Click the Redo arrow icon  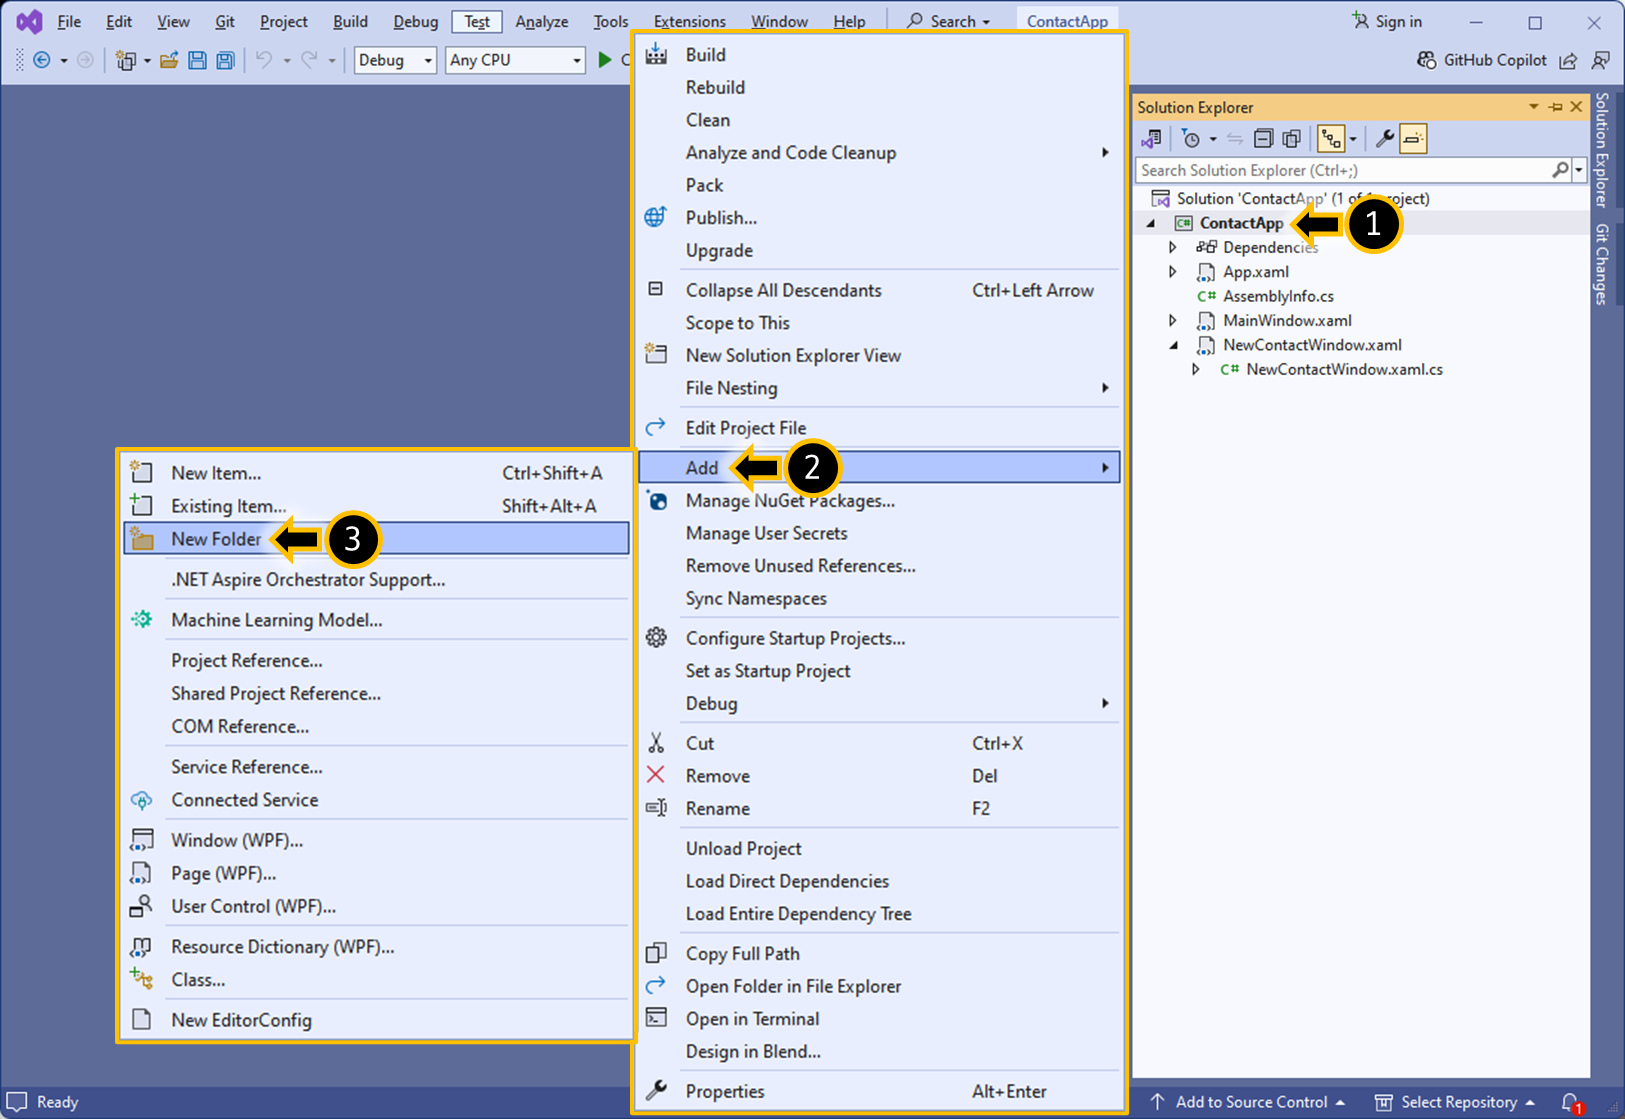tap(309, 60)
